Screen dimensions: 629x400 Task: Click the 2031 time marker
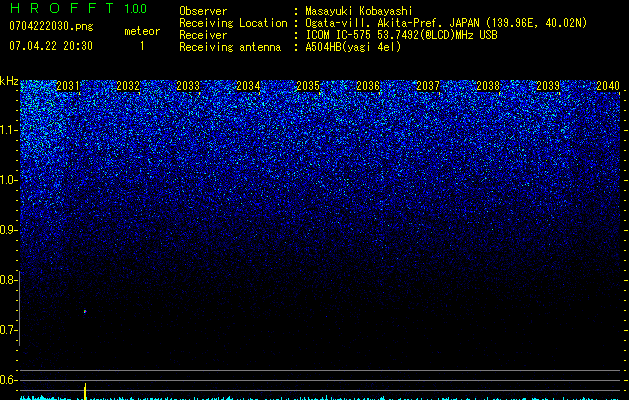coord(68,86)
